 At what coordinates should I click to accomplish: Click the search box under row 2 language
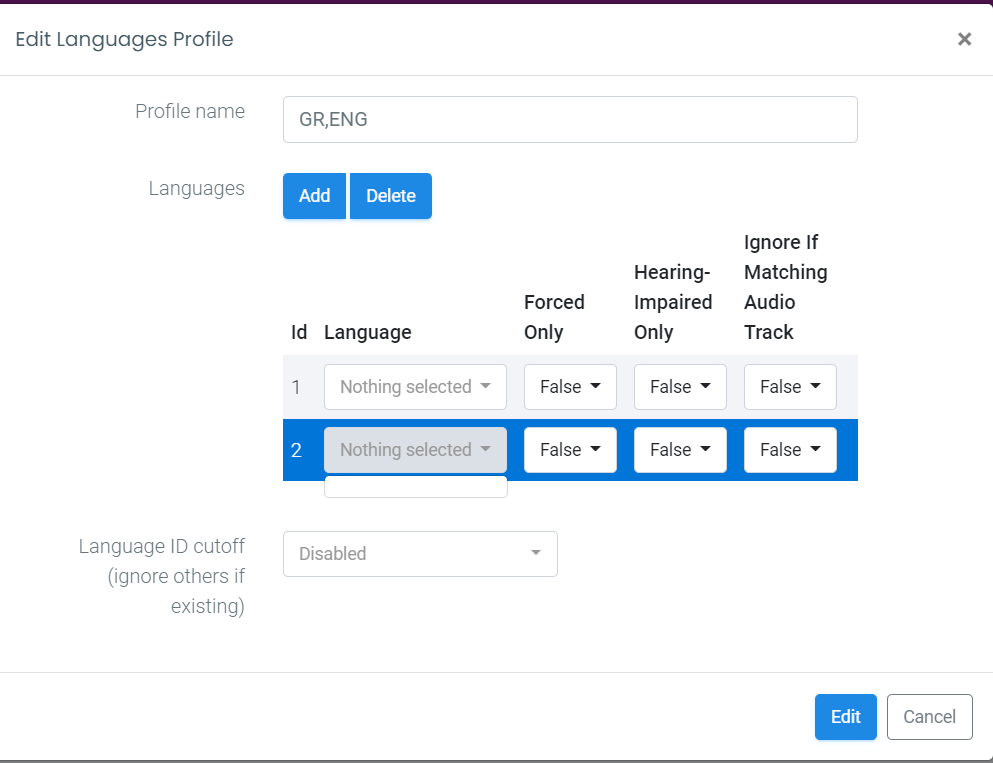(415, 487)
